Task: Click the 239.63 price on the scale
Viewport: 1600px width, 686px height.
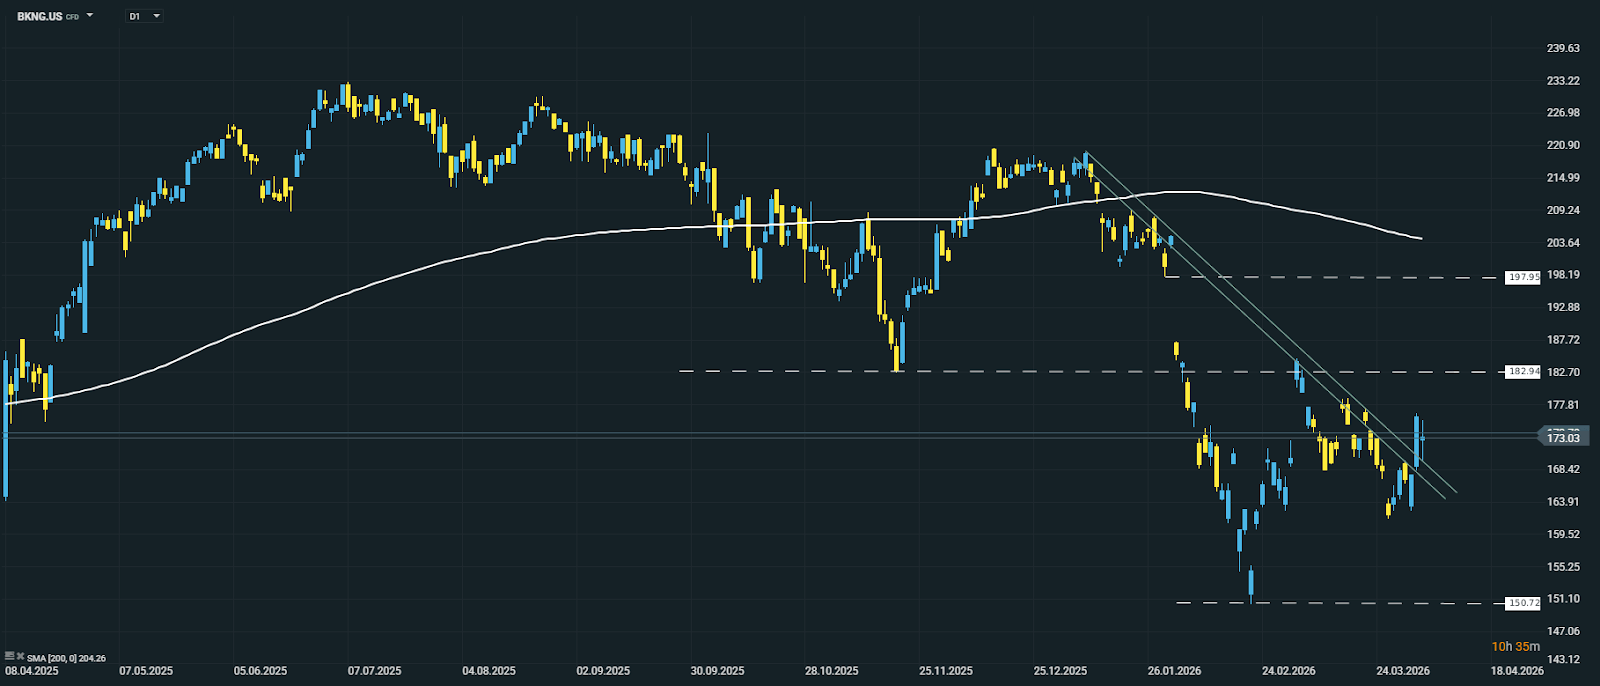Action: (1563, 48)
